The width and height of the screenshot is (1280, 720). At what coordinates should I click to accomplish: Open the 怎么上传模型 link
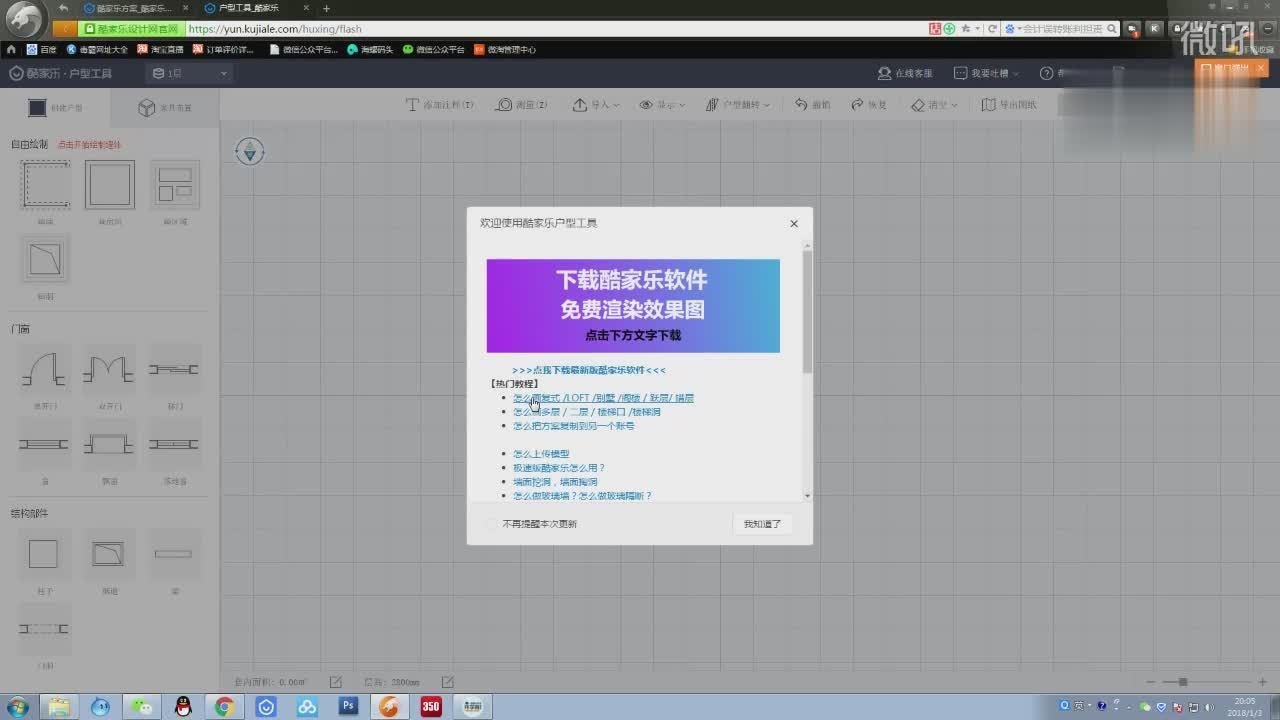click(541, 454)
